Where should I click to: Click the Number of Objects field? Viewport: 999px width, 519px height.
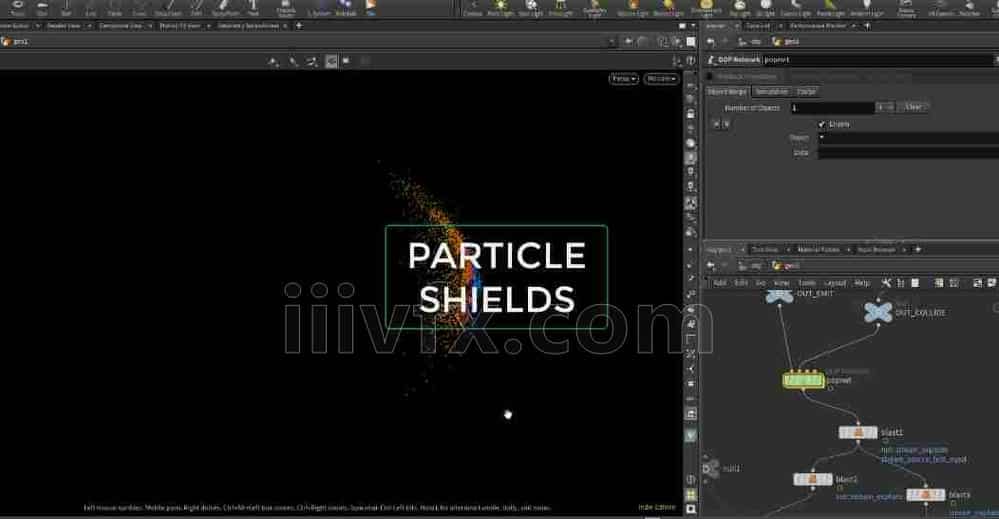(x=832, y=108)
